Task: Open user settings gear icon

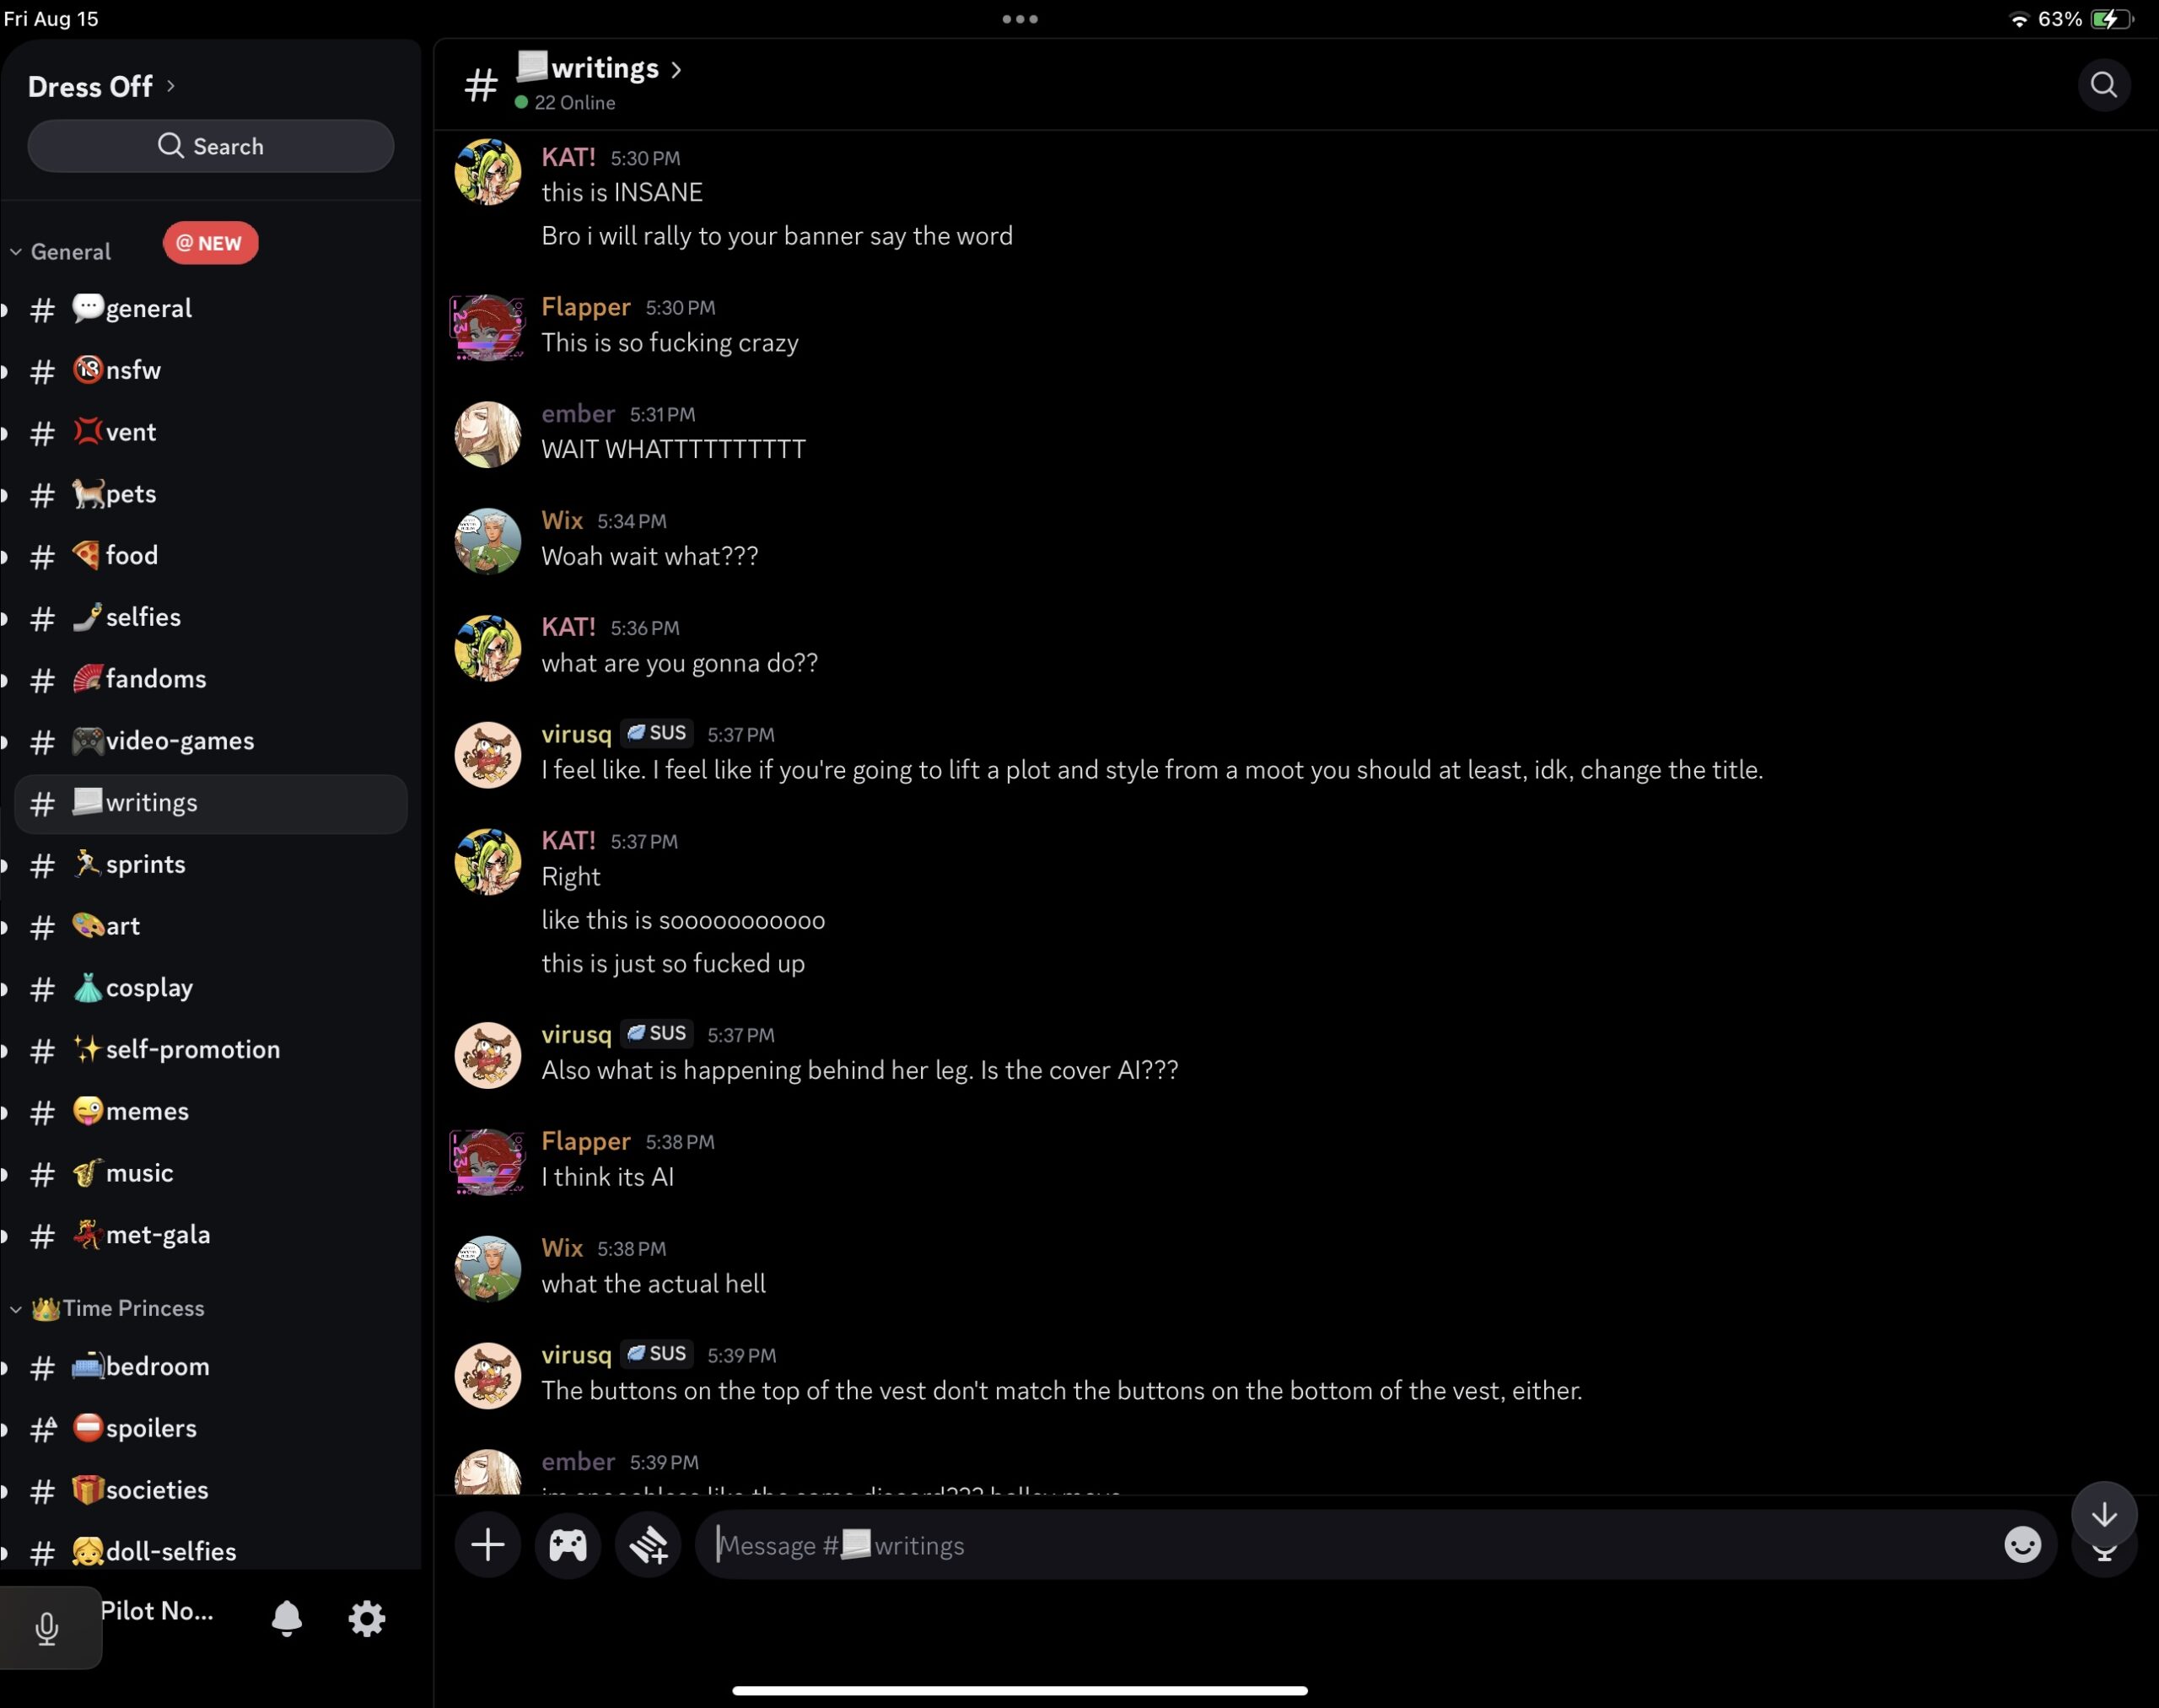Action: (366, 1617)
